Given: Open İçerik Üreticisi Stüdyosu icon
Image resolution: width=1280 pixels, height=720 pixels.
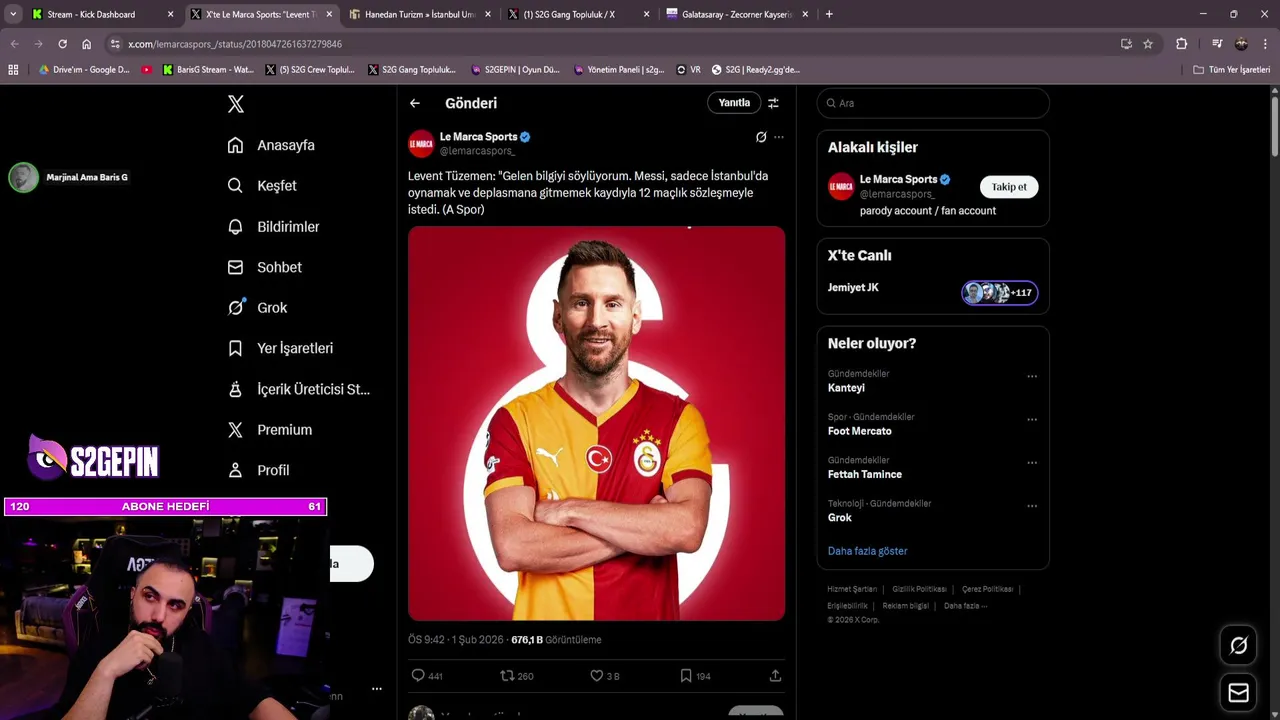Looking at the screenshot, I should point(235,389).
